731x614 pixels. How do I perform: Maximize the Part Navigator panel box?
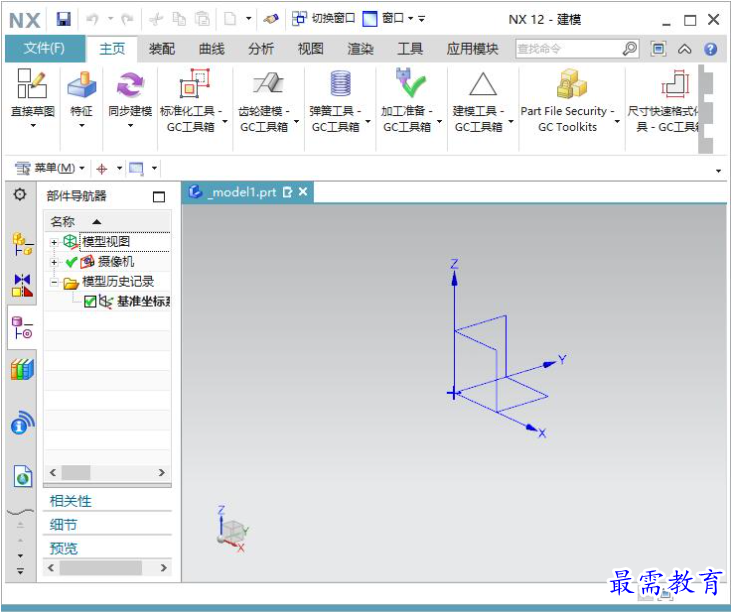pyautogui.click(x=159, y=197)
